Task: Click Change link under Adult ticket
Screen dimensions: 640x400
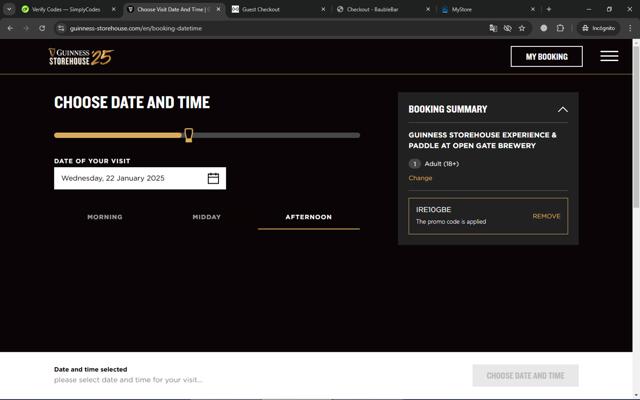Action: click(420, 178)
